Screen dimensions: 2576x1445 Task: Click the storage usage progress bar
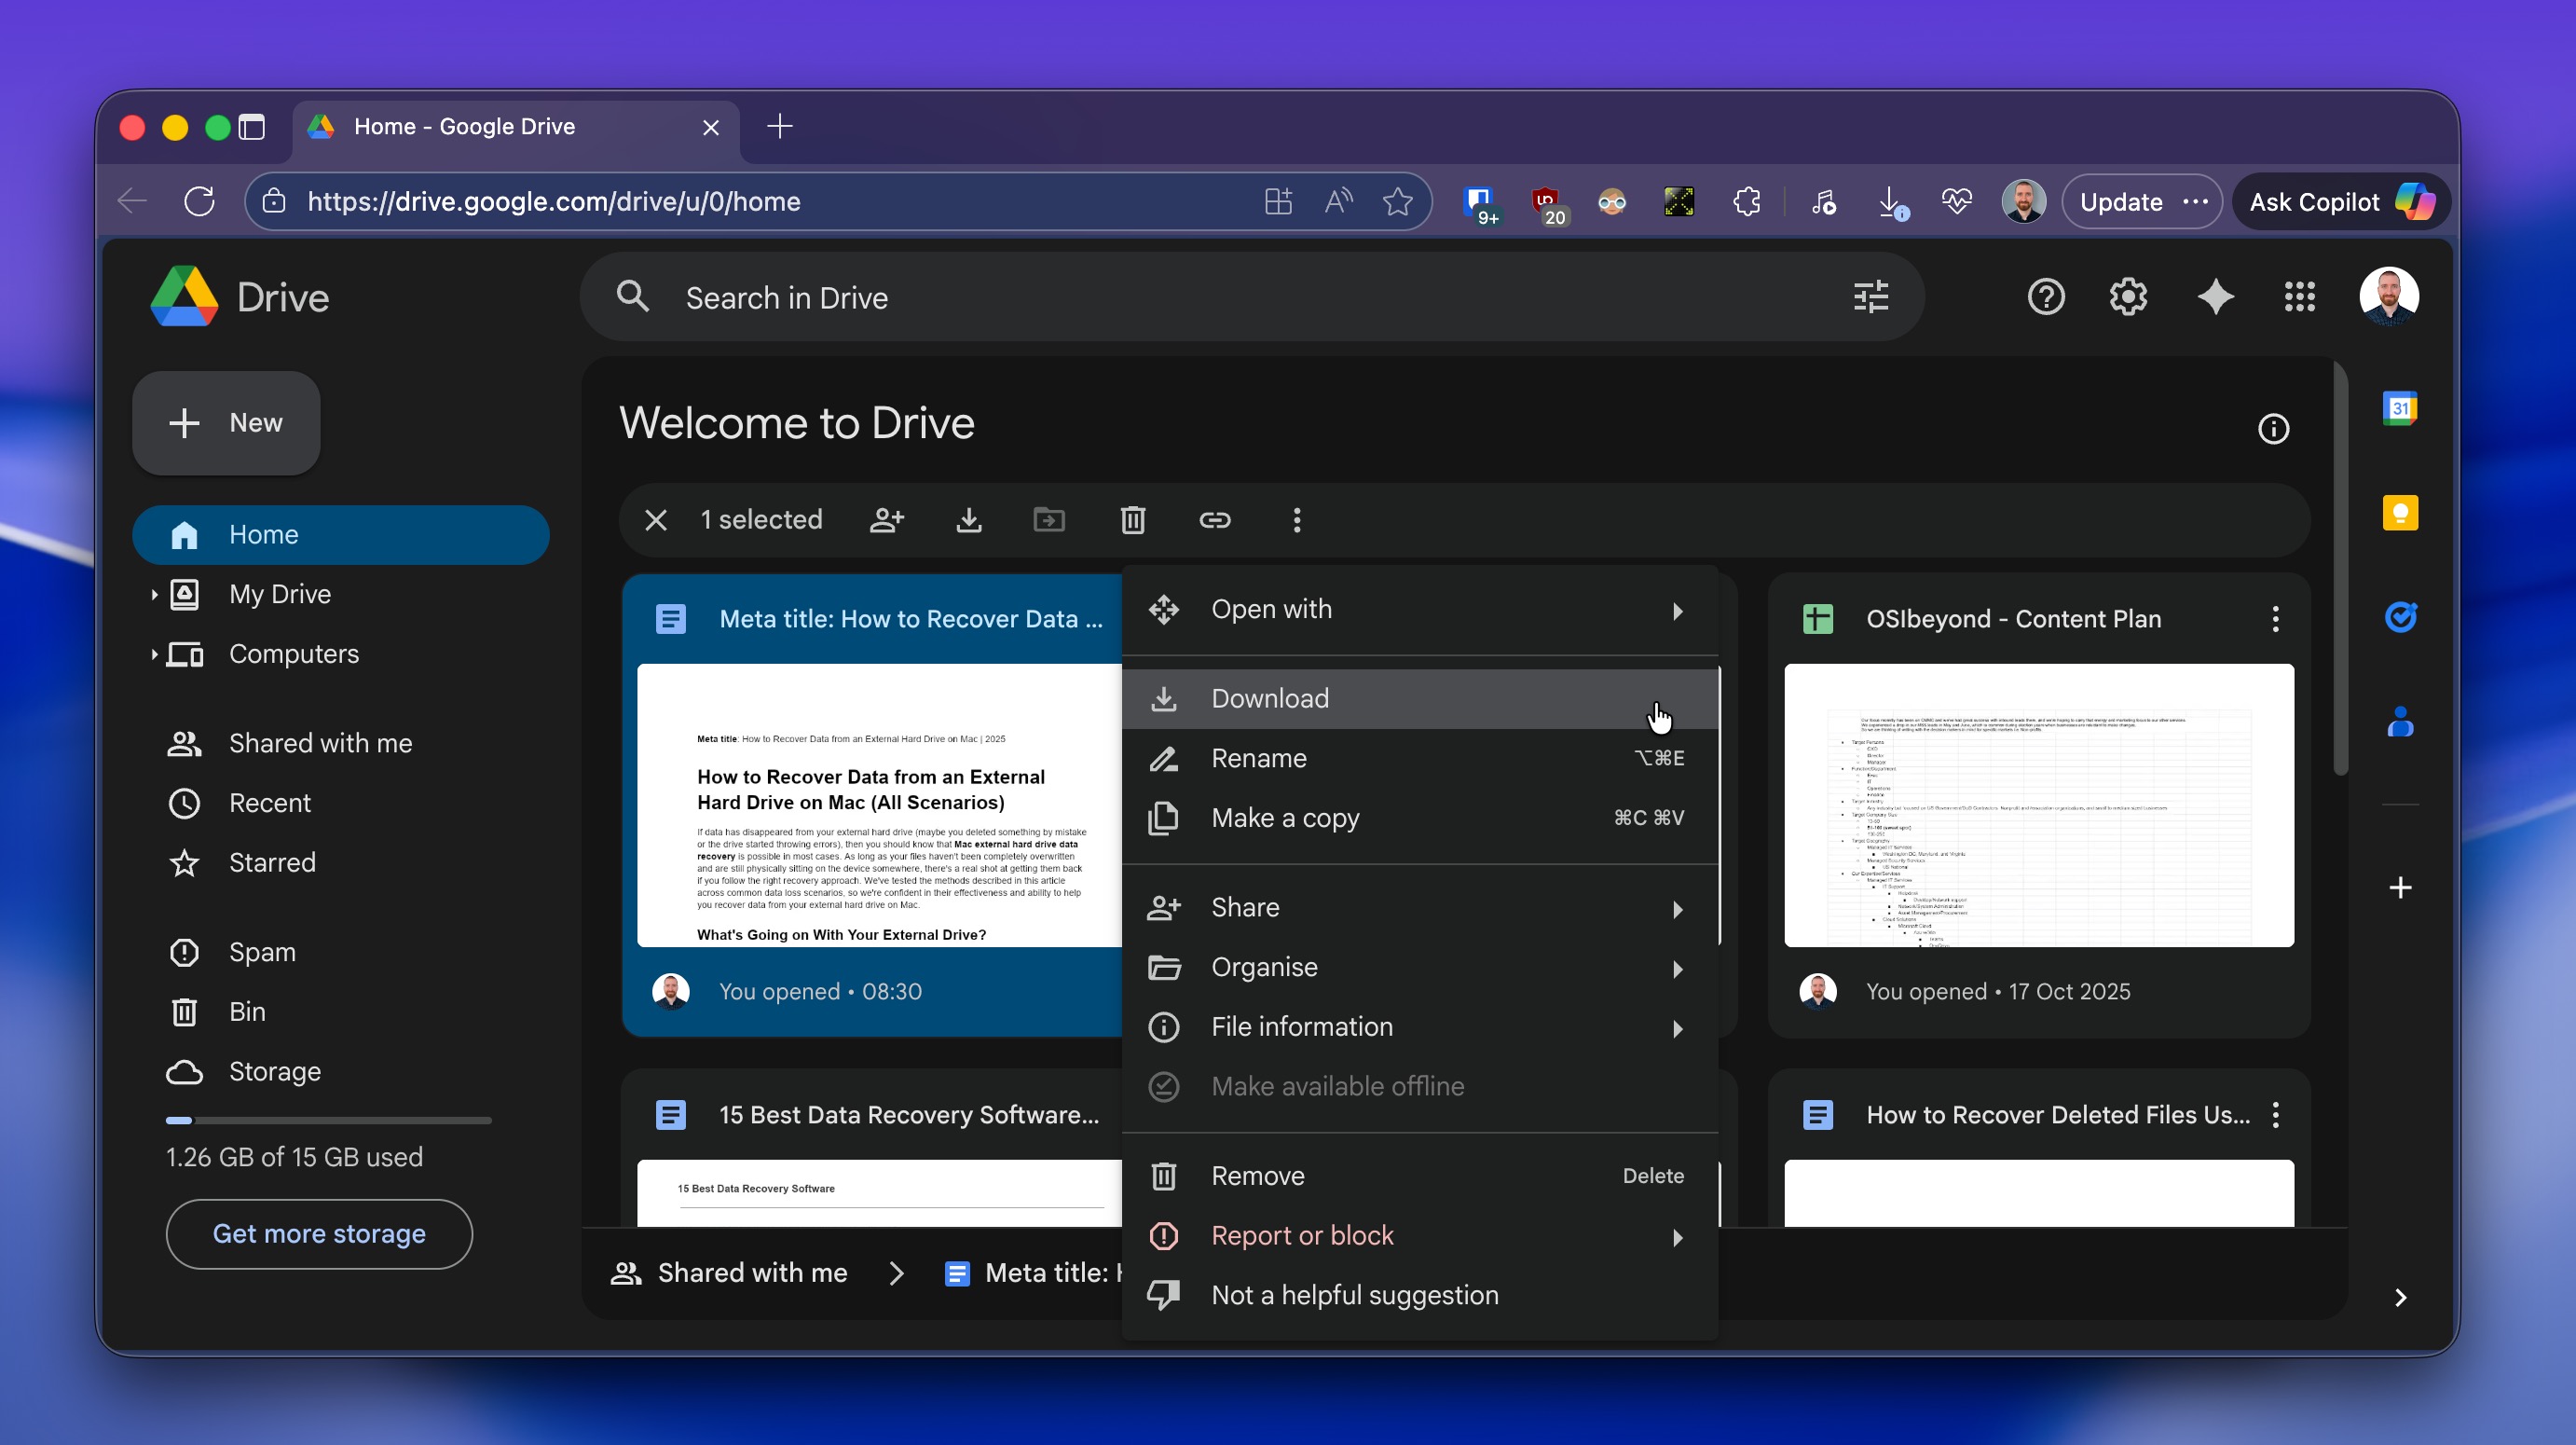pos(327,1120)
